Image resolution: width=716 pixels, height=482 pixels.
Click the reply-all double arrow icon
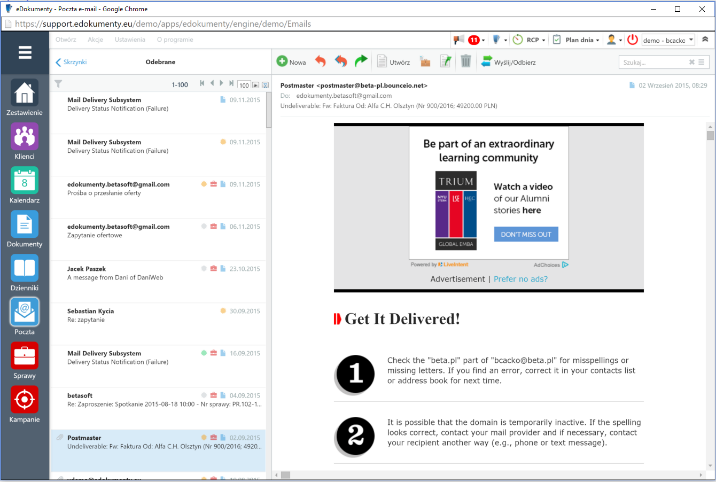tap(341, 62)
